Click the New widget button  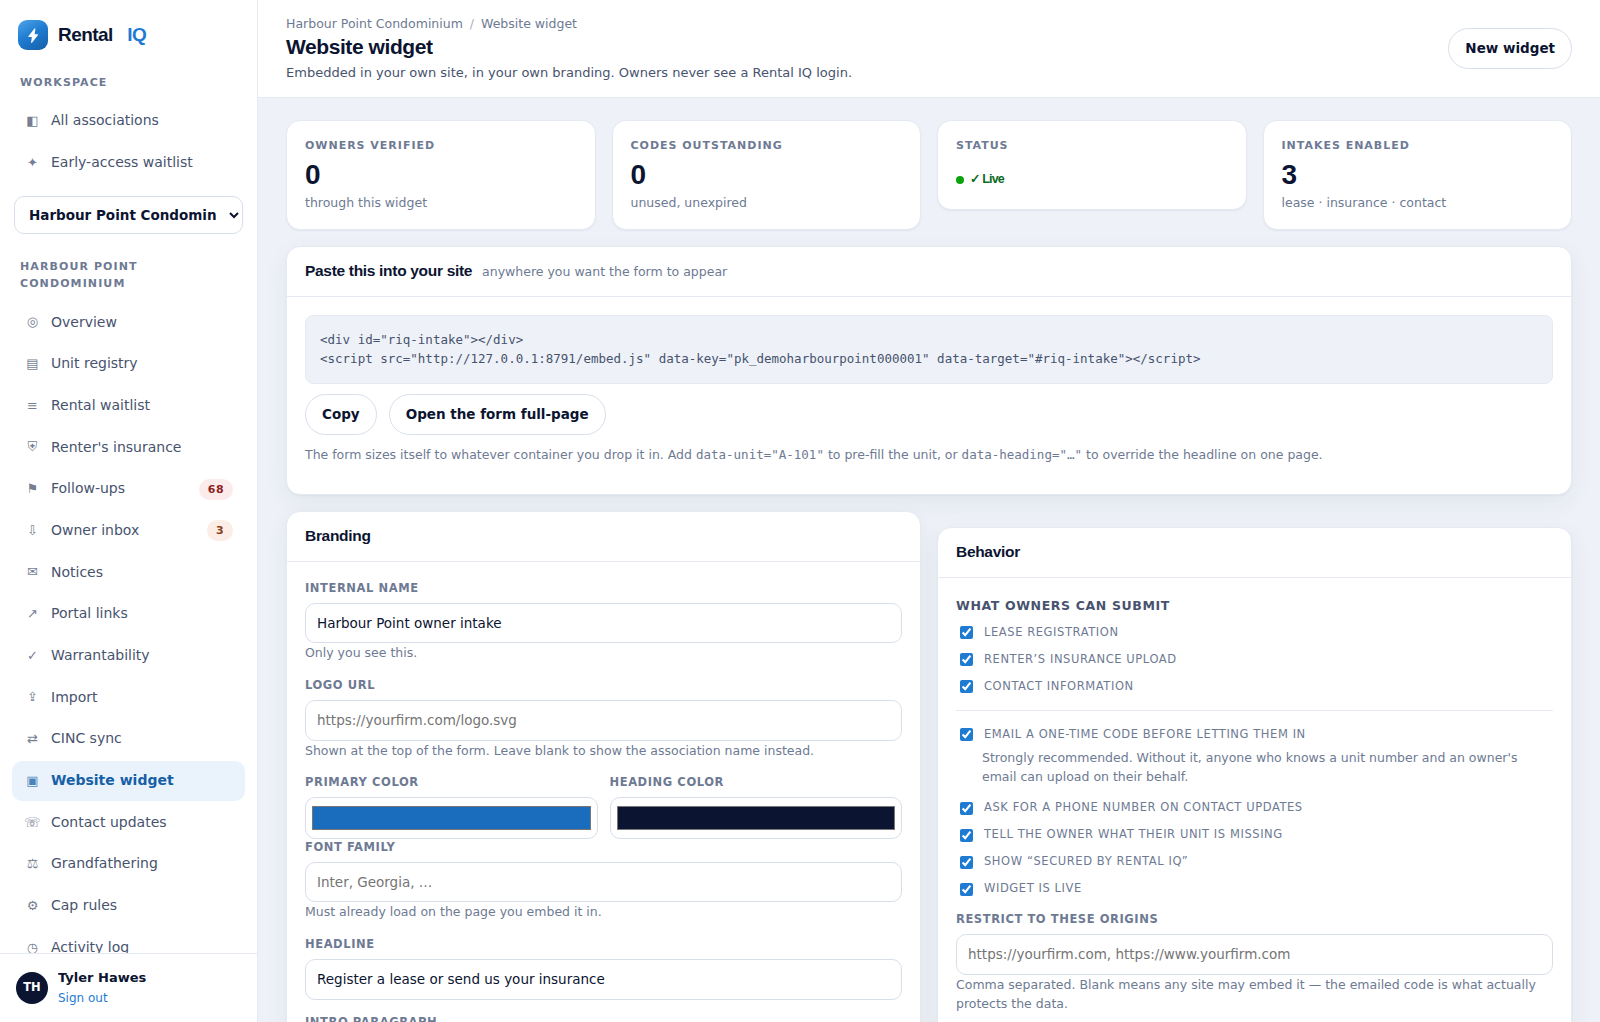coord(1510,48)
